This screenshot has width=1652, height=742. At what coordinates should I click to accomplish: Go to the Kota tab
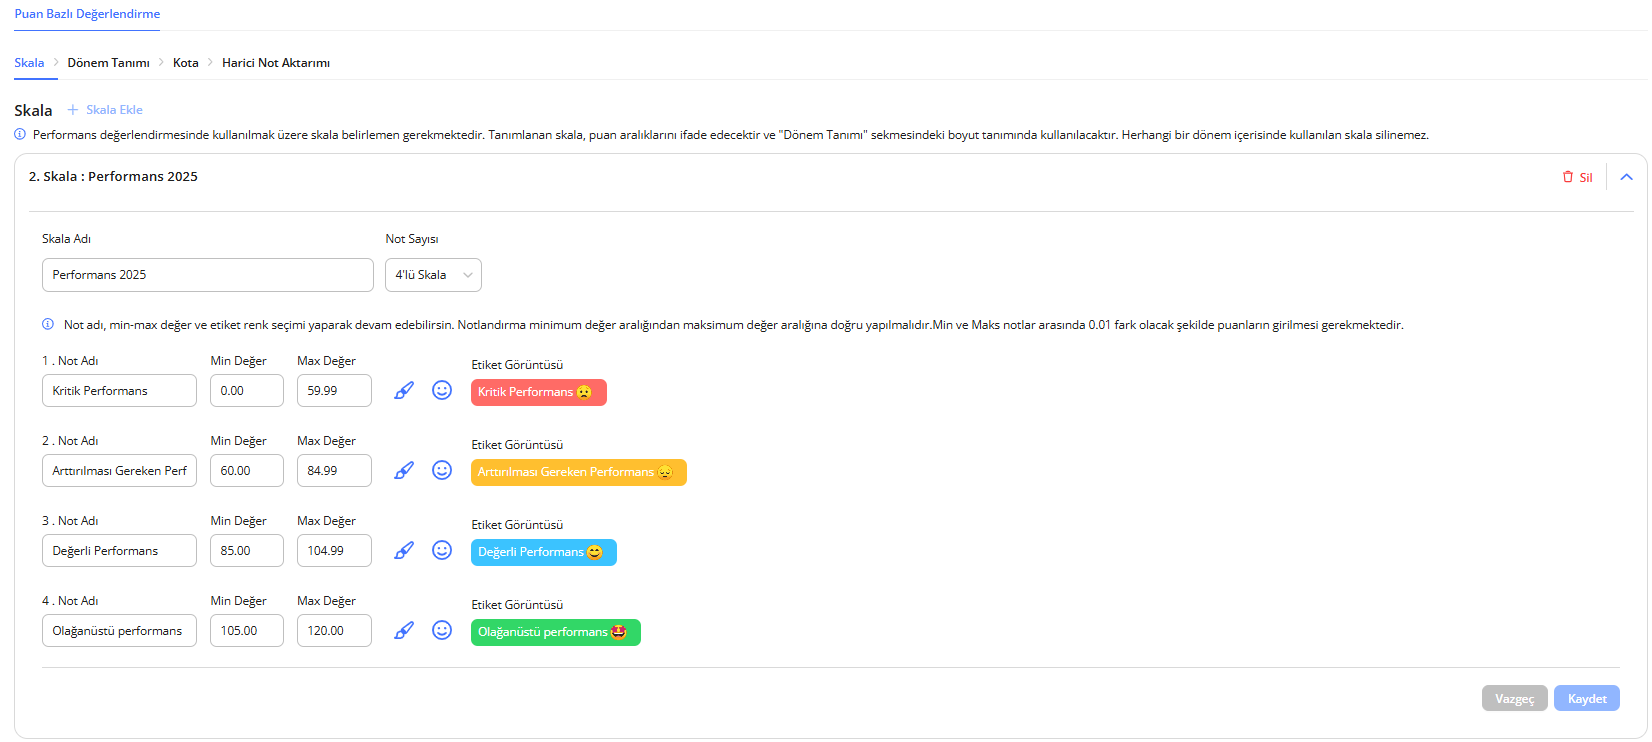[185, 63]
